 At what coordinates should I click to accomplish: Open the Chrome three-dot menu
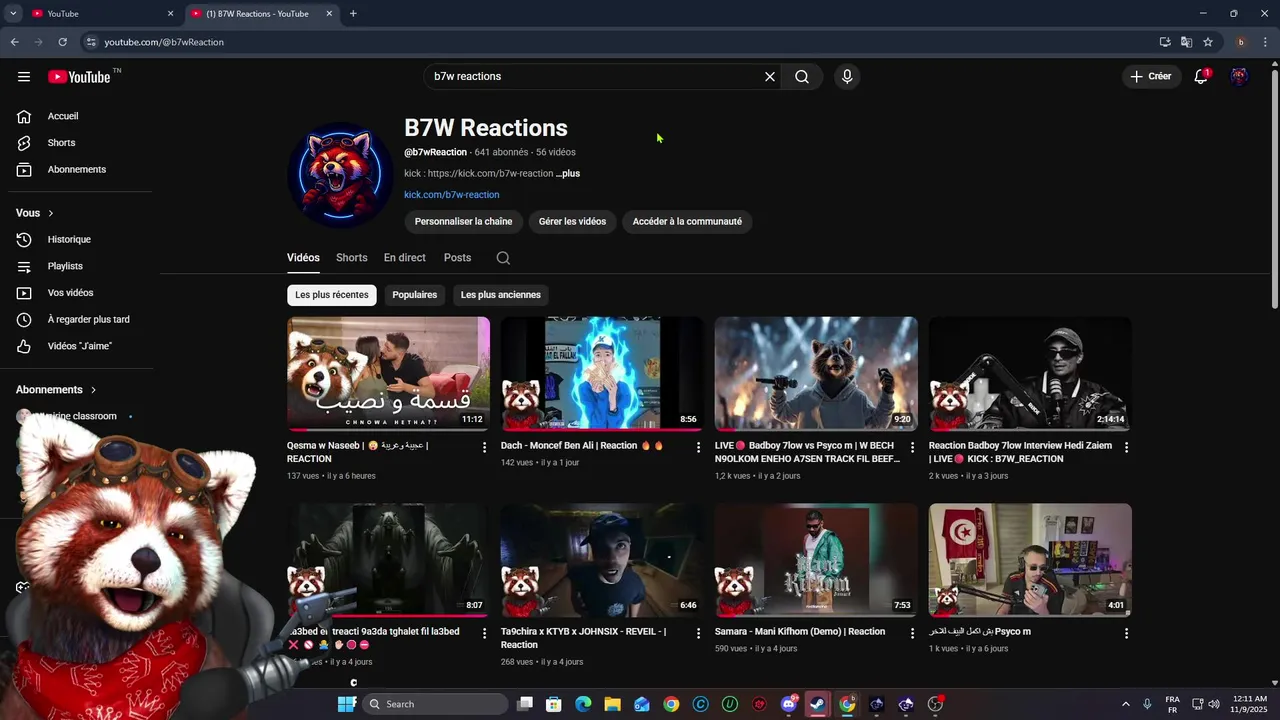tap(1266, 42)
